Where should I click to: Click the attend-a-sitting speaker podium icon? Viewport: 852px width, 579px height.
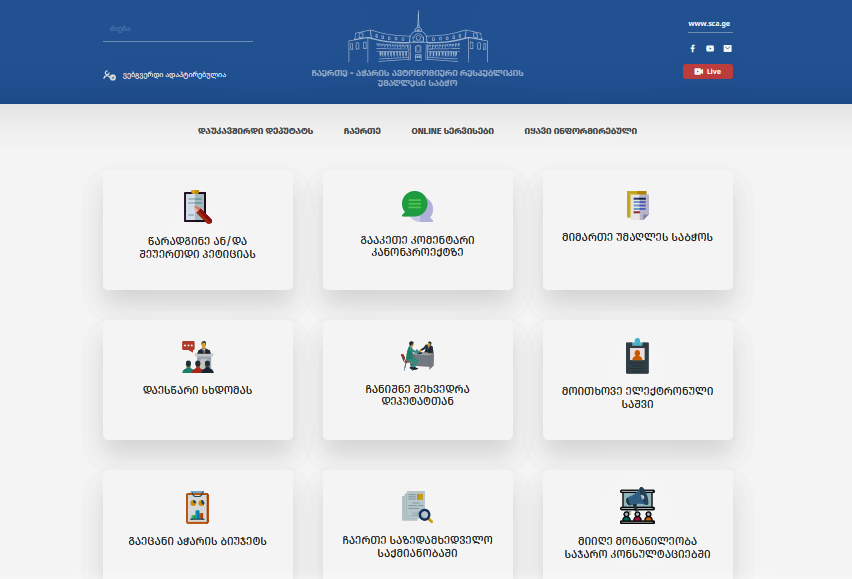click(x=197, y=356)
